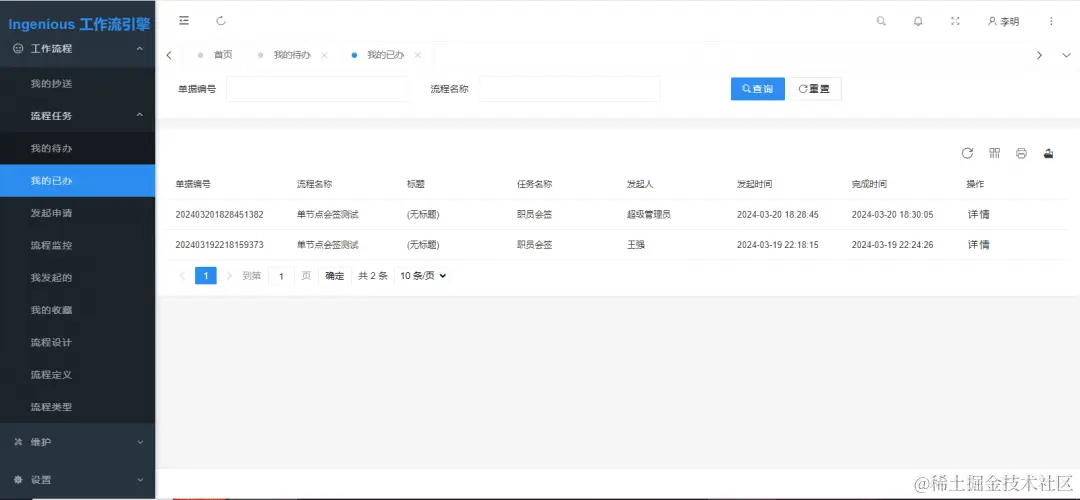
Task: Open 发起申请 in sidebar
Action: coord(77,213)
